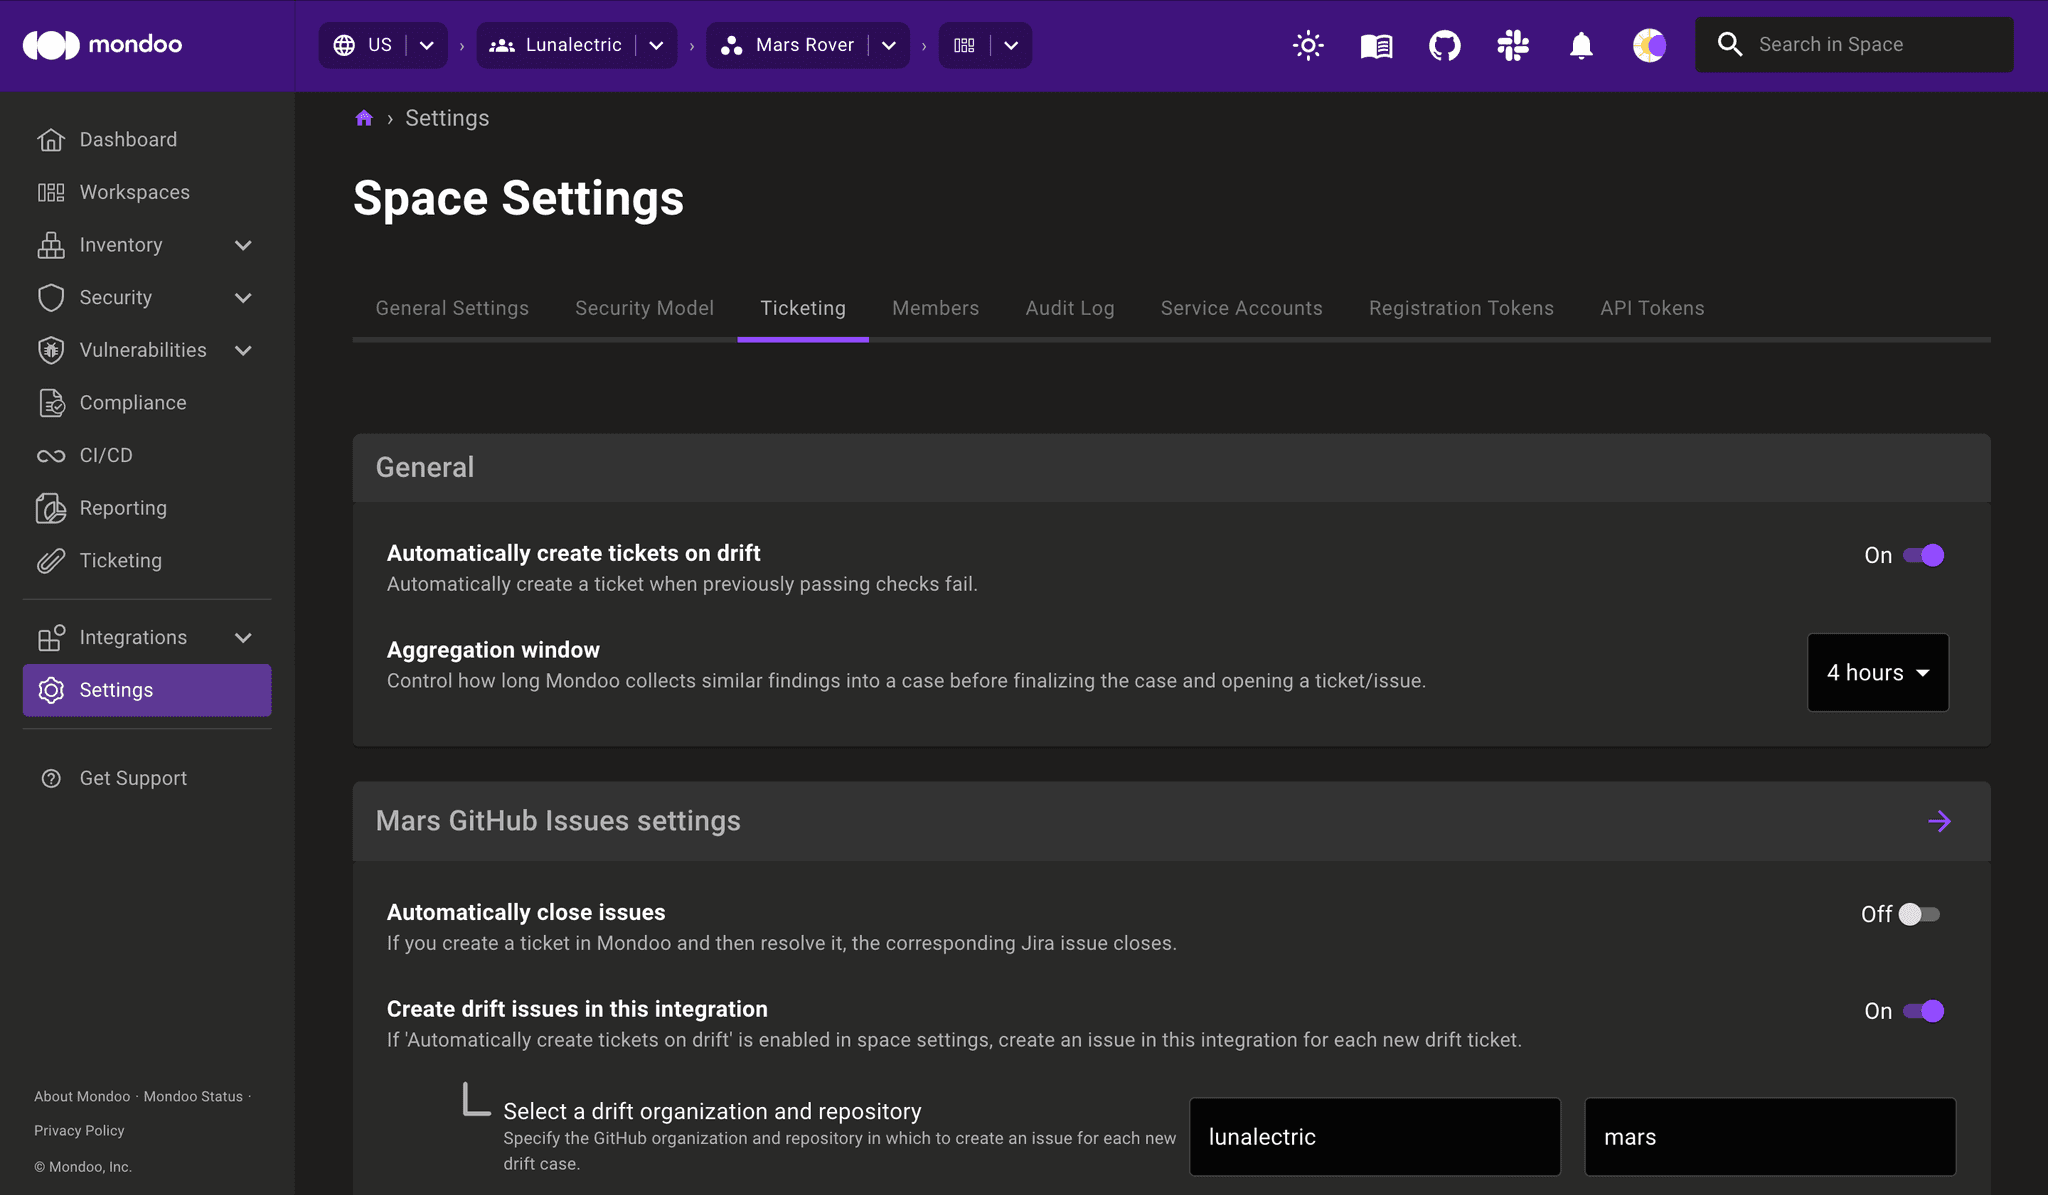Click the notification bell icon
The image size is (2048, 1195).
(x=1580, y=45)
